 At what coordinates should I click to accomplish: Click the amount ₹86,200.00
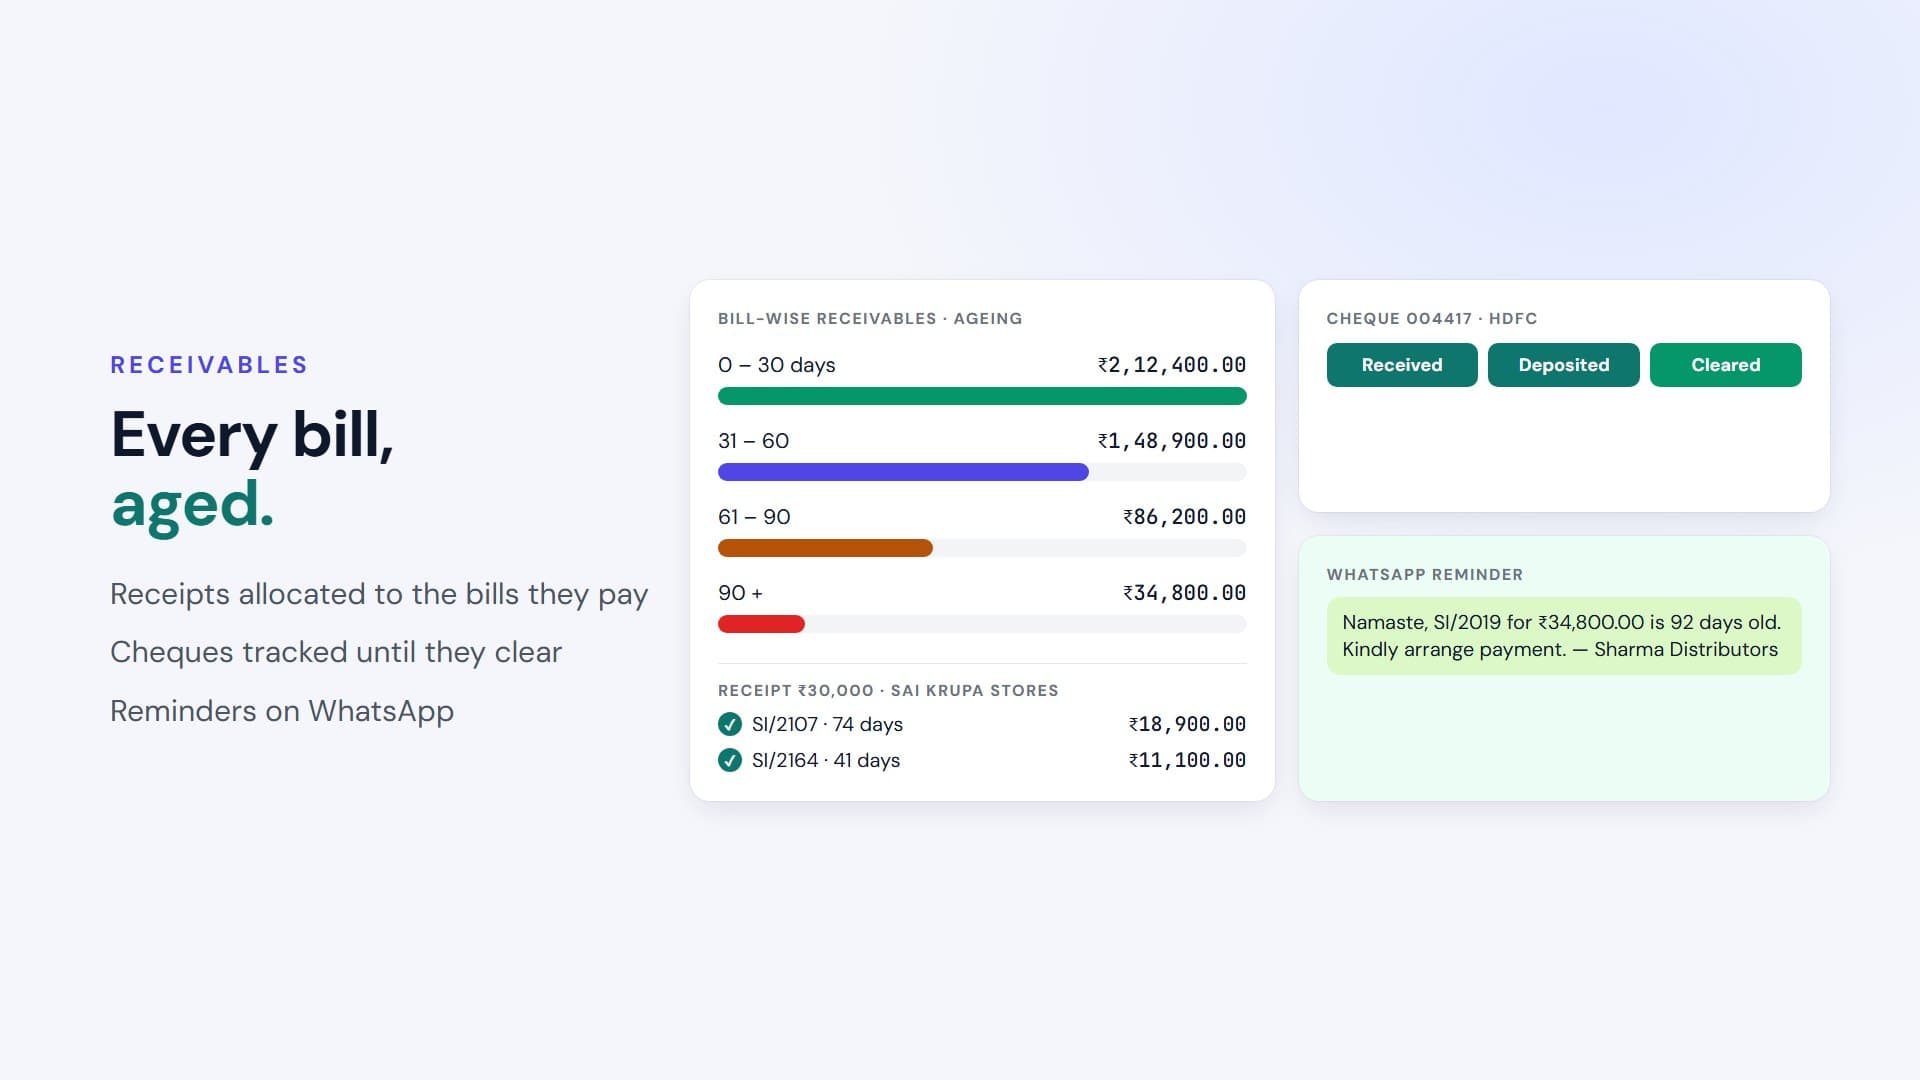pyautogui.click(x=1184, y=517)
